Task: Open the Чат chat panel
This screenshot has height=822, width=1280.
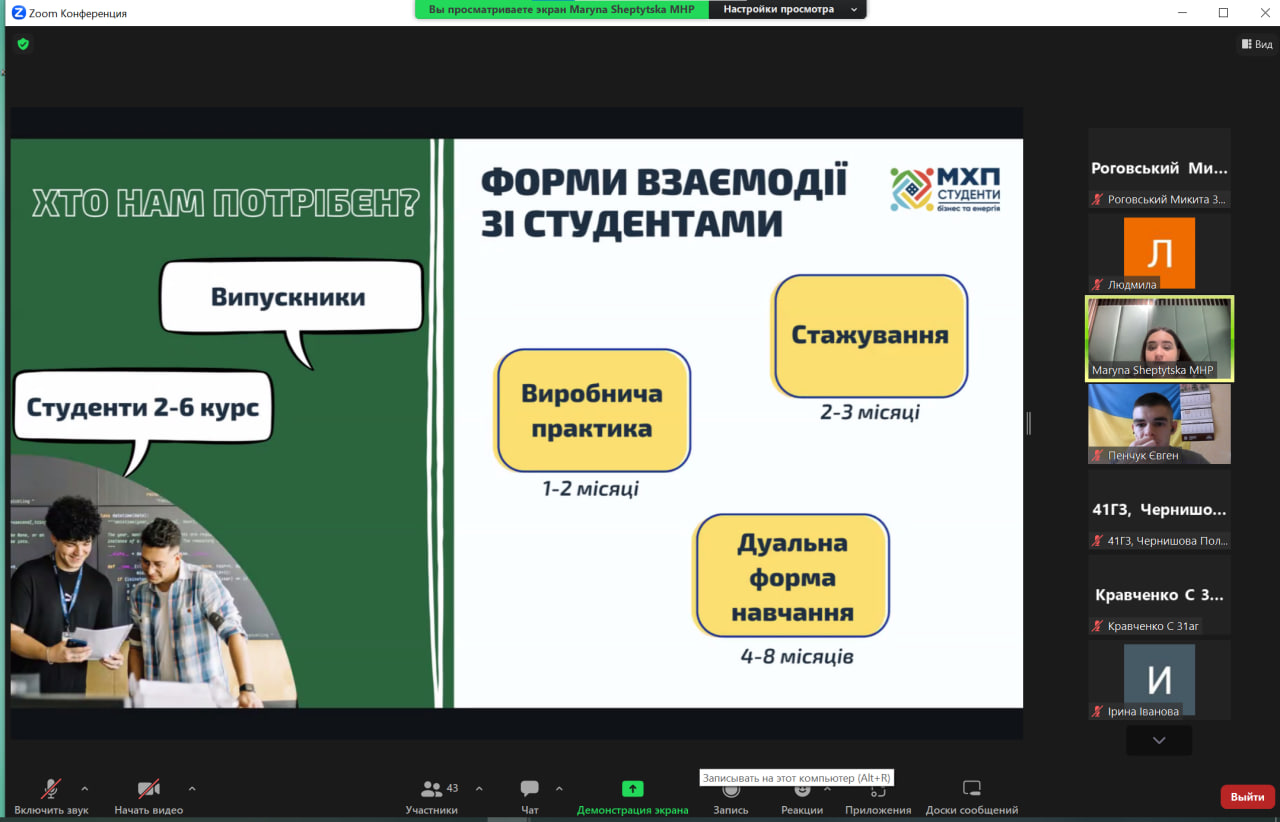Action: click(x=530, y=797)
